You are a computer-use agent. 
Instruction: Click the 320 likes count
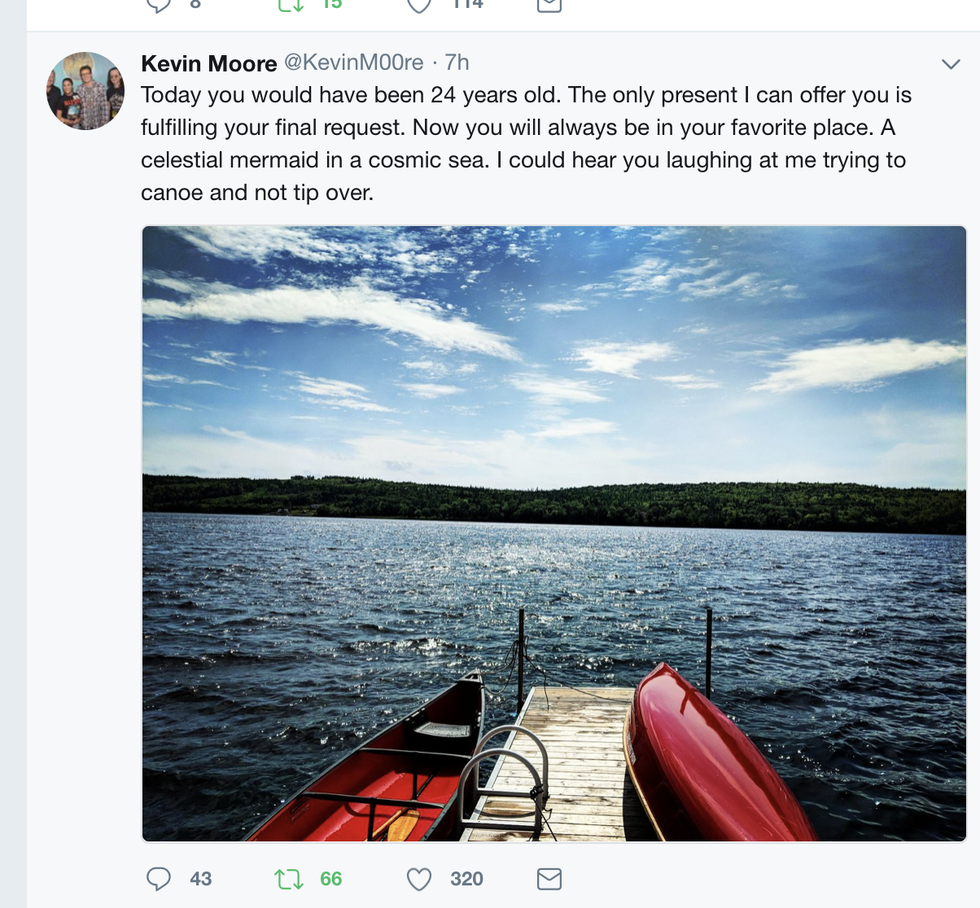(x=466, y=879)
